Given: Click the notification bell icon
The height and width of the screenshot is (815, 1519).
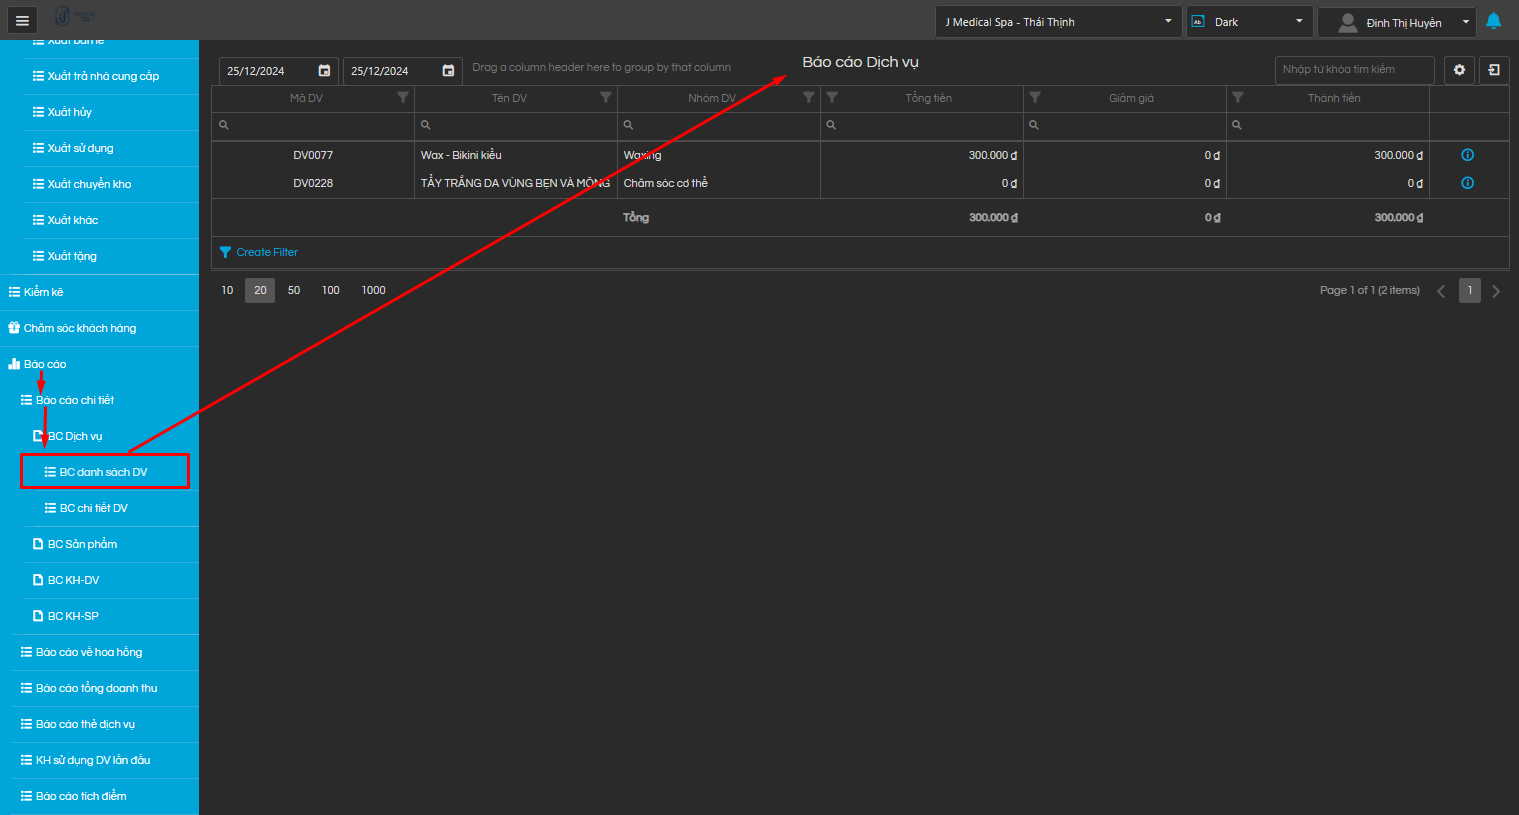Looking at the screenshot, I should click(x=1493, y=21).
